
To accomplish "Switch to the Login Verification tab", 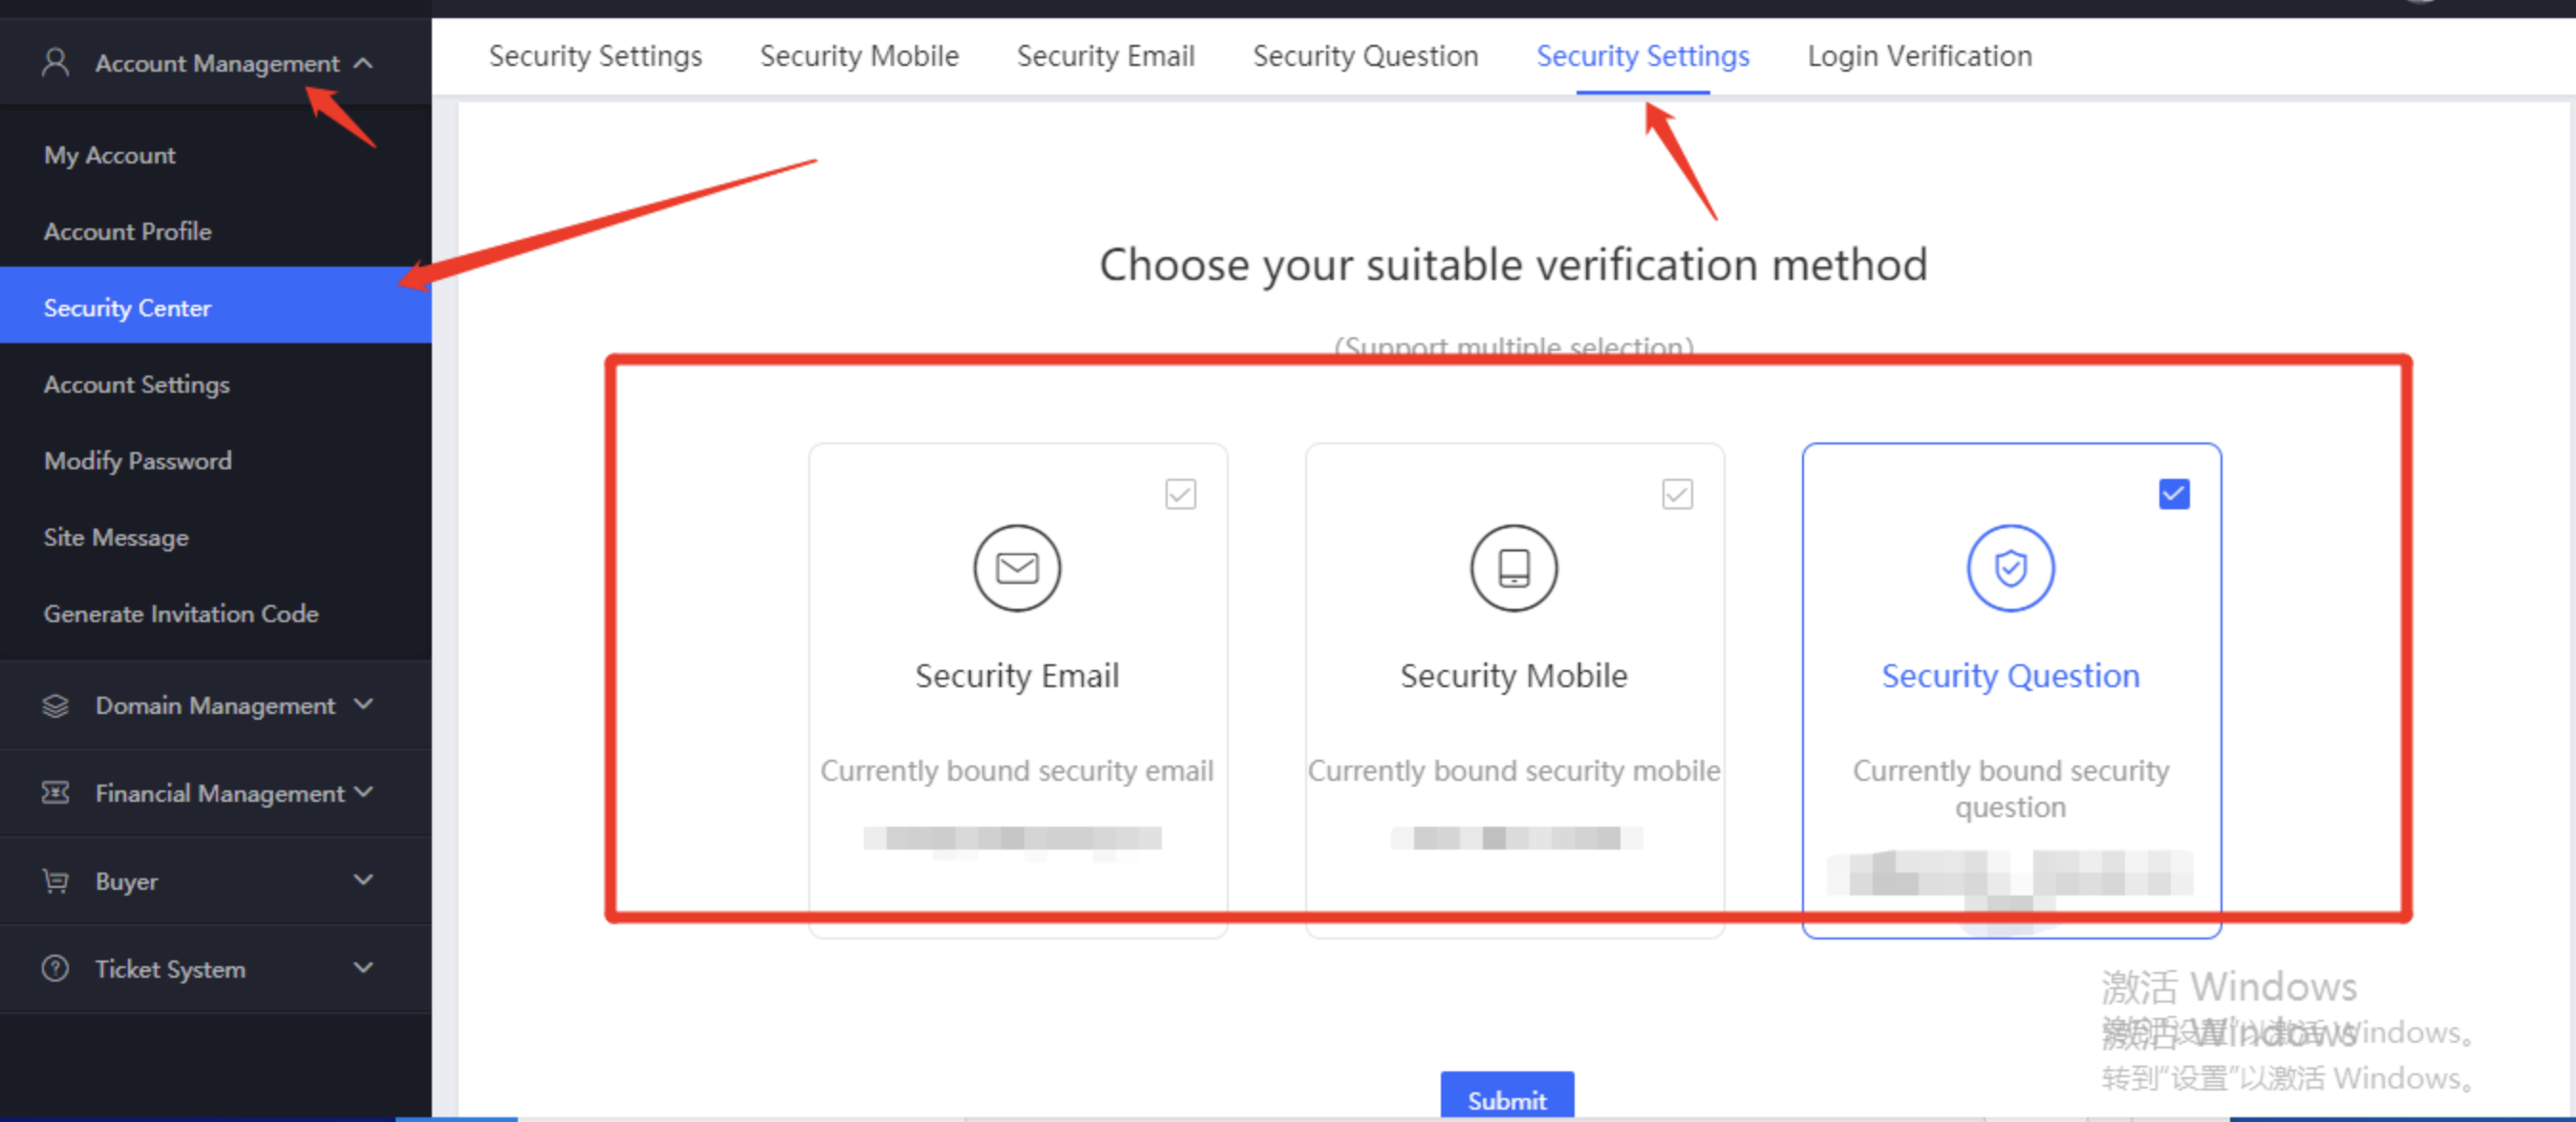I will [1920, 56].
